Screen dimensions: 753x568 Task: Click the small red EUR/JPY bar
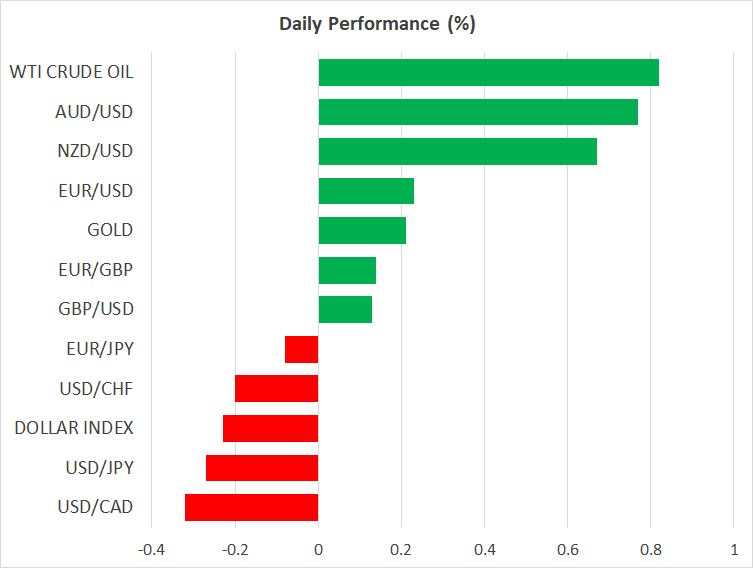tap(301, 349)
